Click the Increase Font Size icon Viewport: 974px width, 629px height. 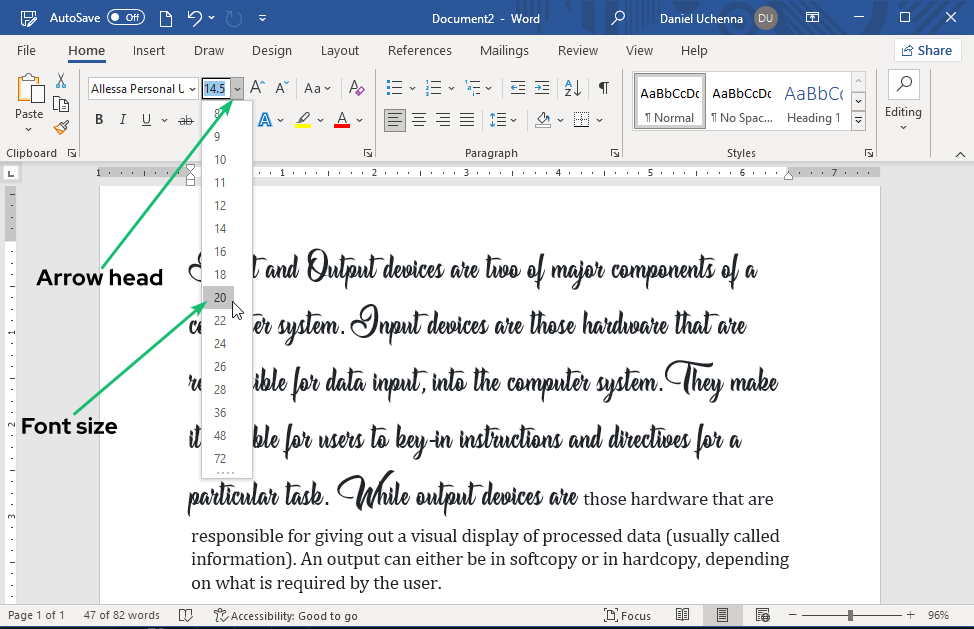pyautogui.click(x=256, y=88)
